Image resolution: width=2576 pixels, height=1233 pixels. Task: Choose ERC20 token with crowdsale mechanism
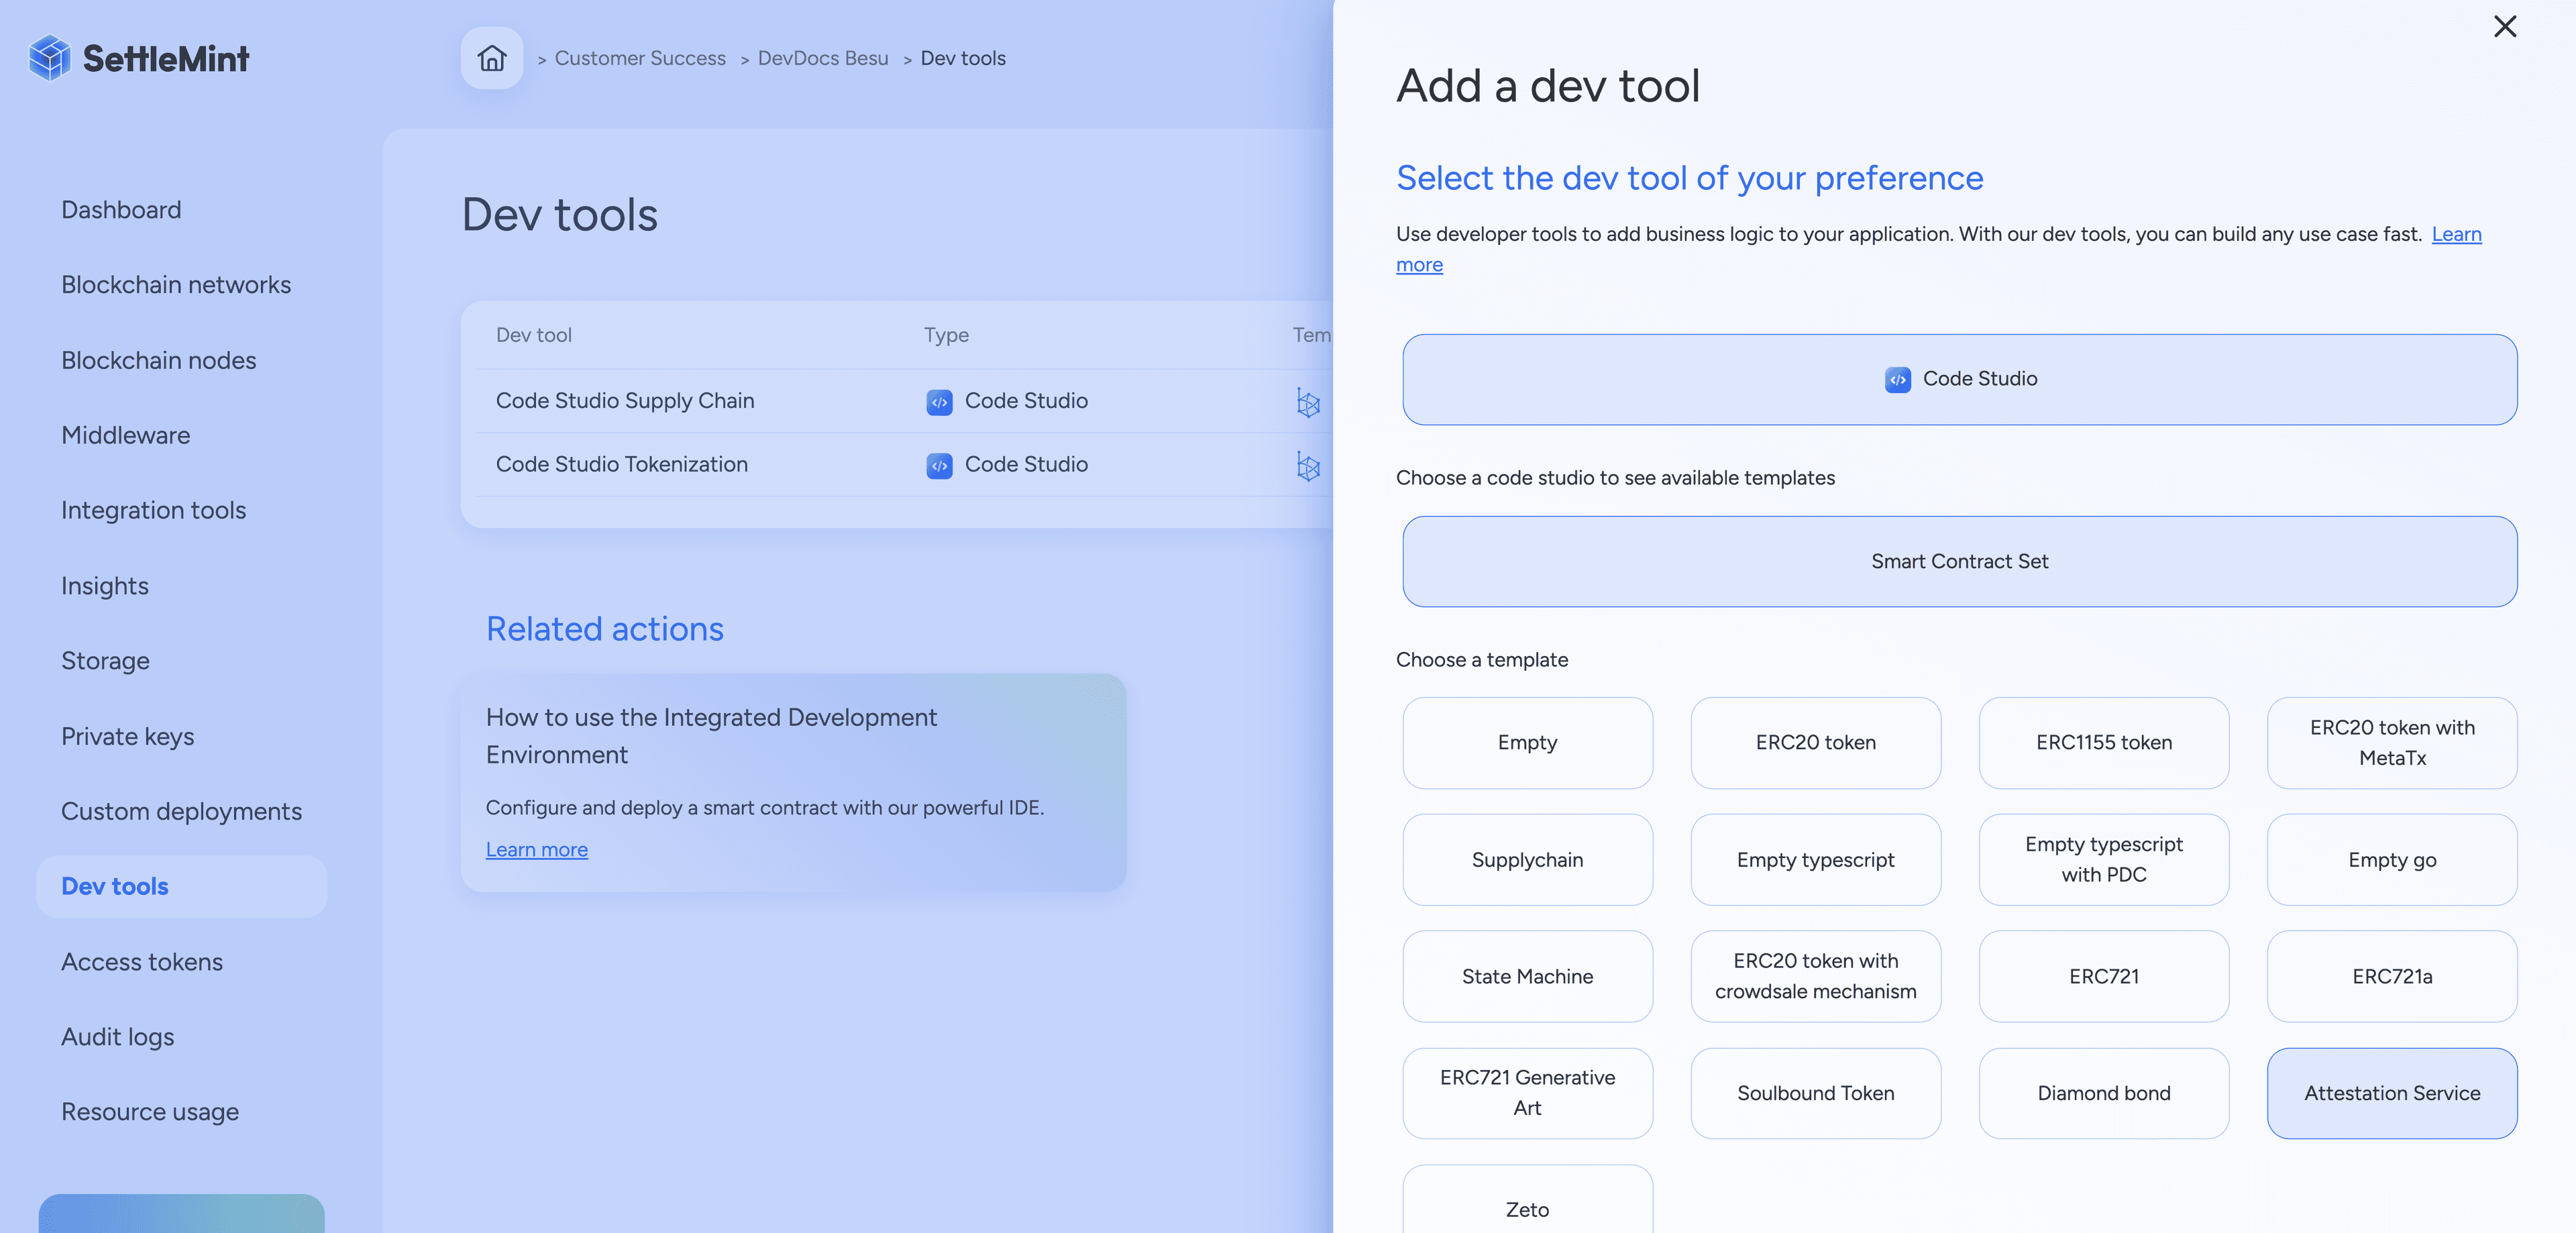(x=1815, y=976)
